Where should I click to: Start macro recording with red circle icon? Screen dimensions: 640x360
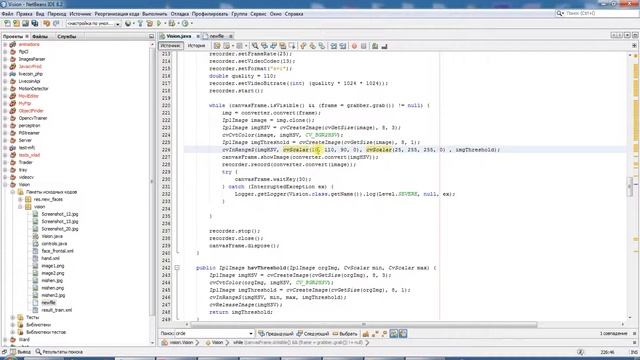tap(354, 46)
